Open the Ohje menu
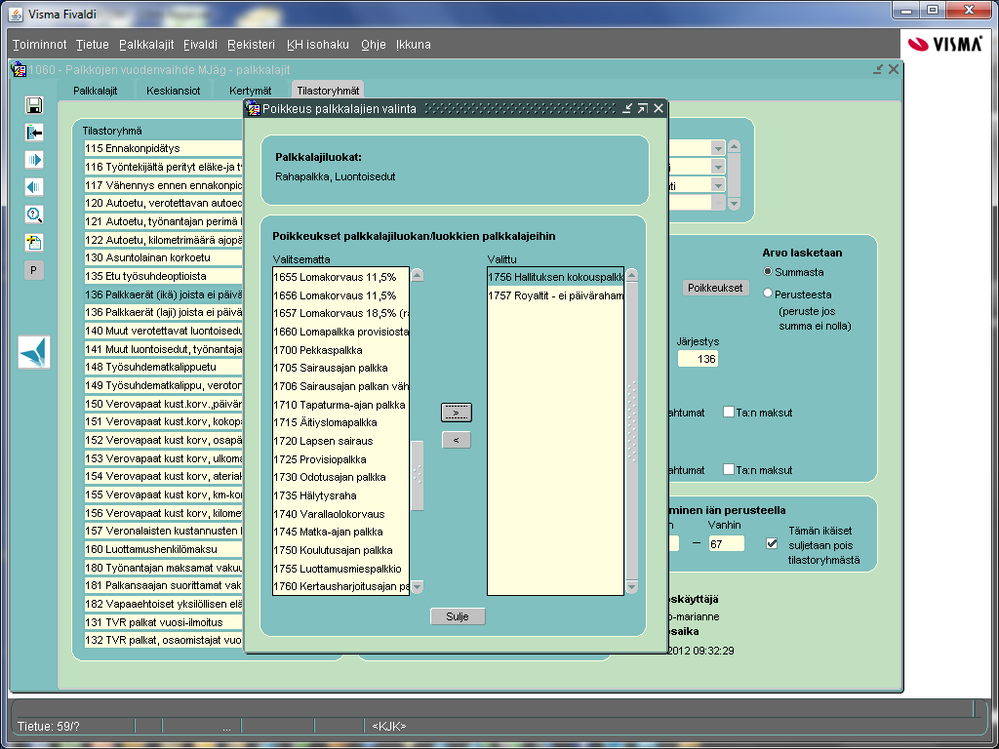 [373, 45]
